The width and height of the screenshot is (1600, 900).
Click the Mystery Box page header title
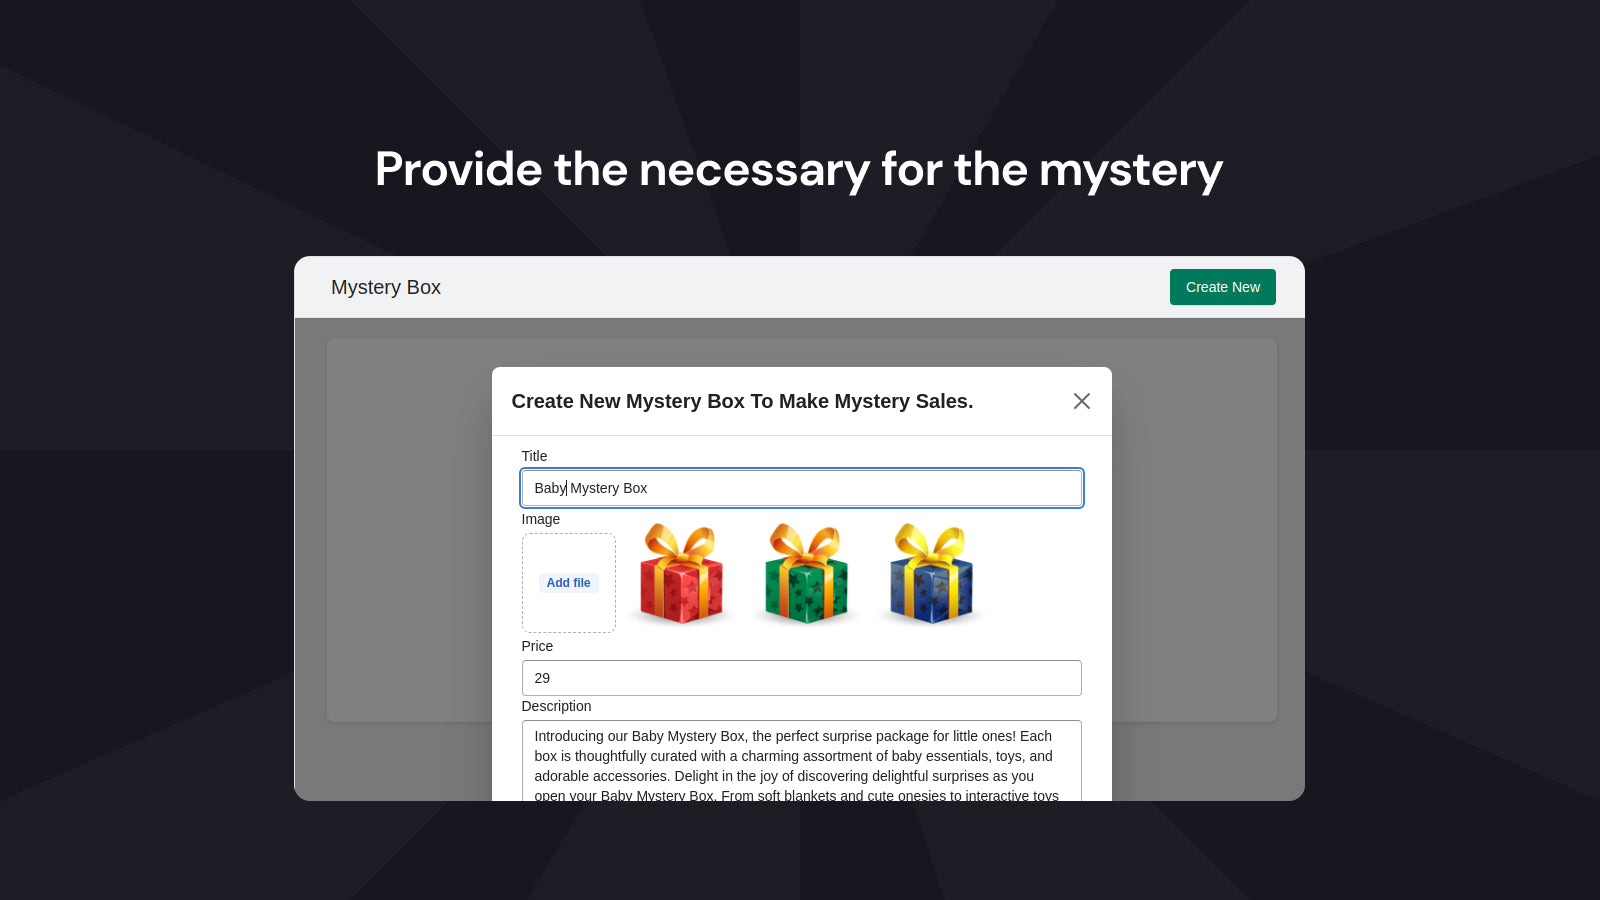point(386,287)
